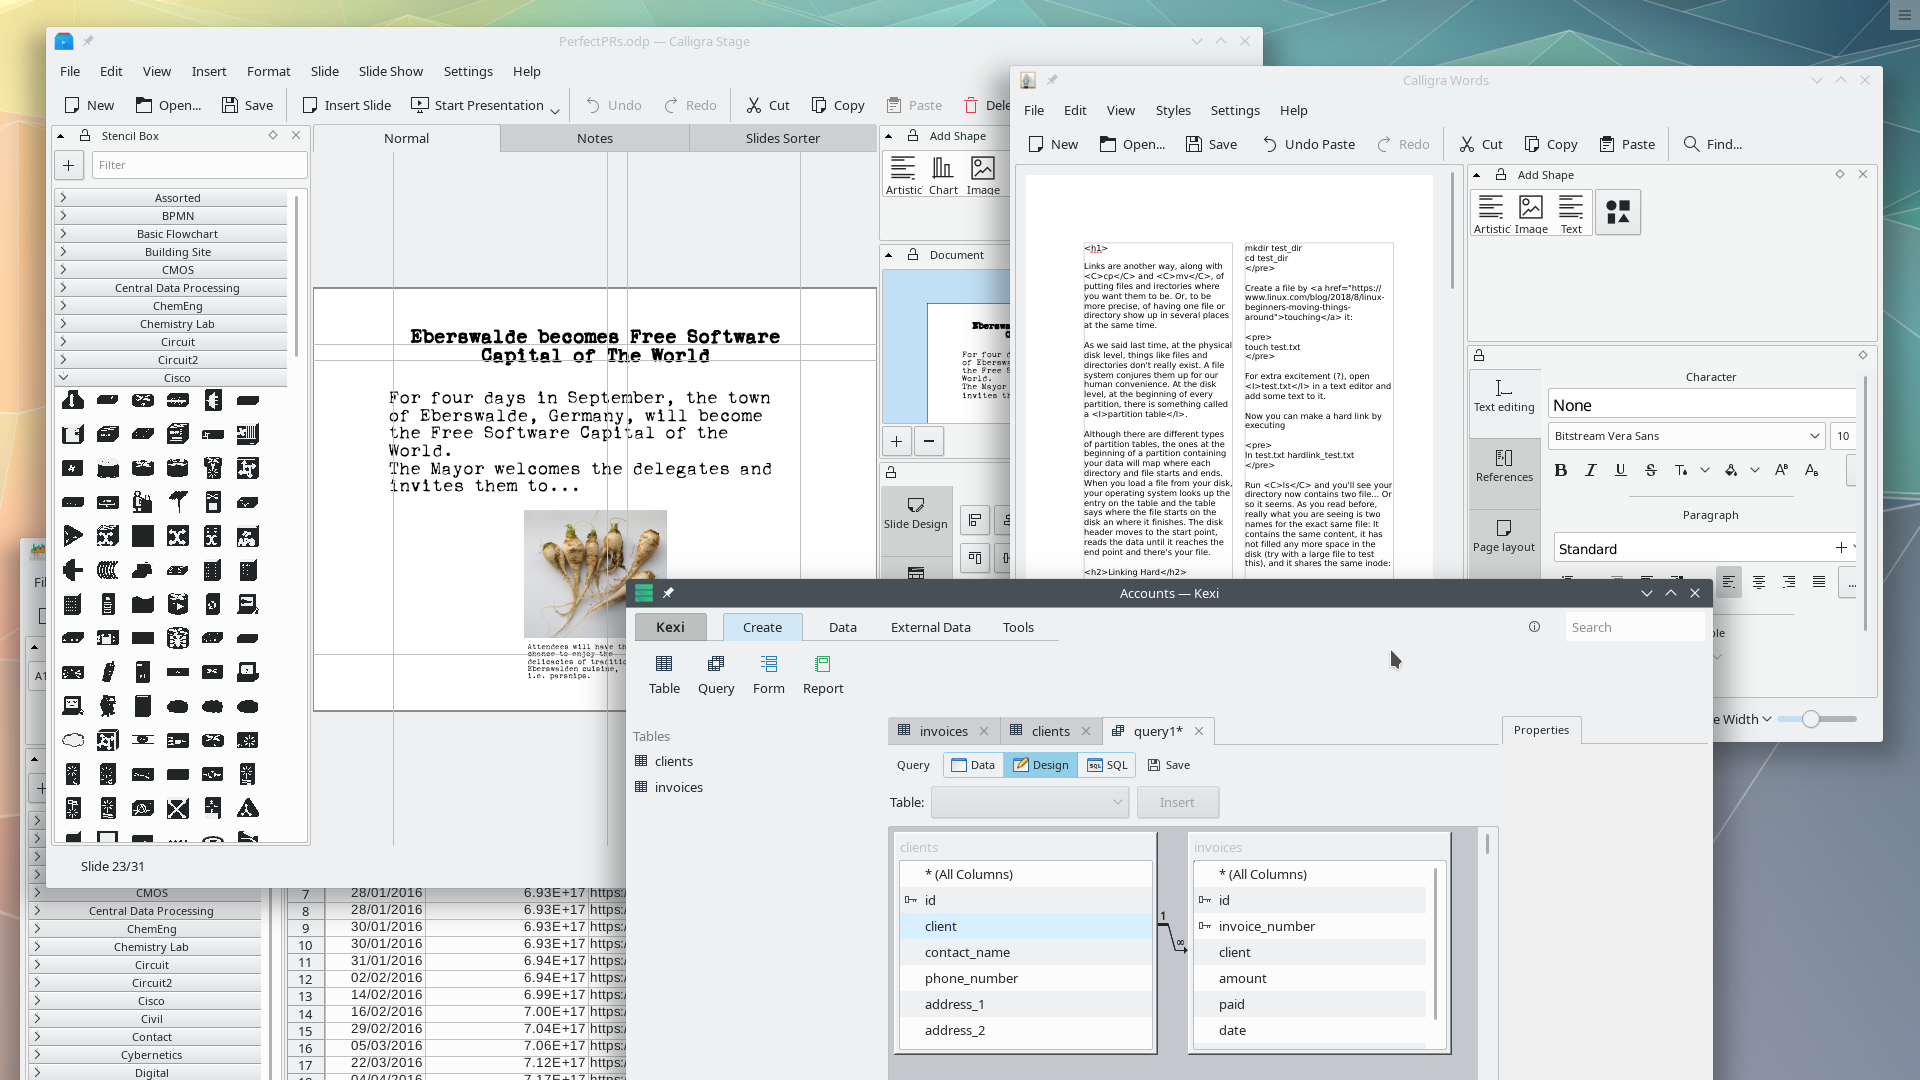Viewport: 1920px width, 1080px height.
Task: Apply strikethrough formatting in Words
Action: pos(1651,470)
